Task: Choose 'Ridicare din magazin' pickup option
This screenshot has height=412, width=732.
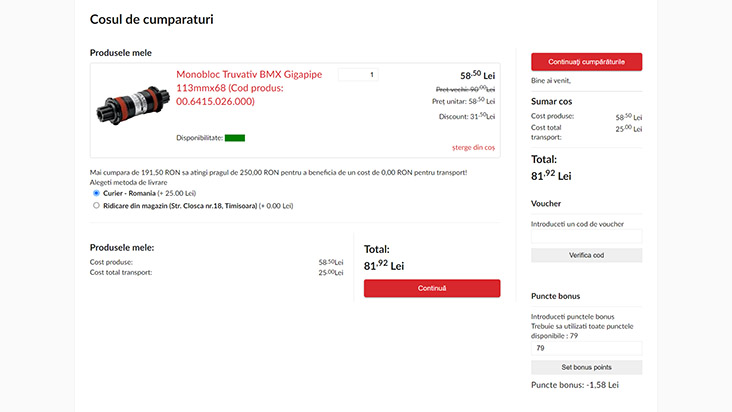Action: point(96,205)
